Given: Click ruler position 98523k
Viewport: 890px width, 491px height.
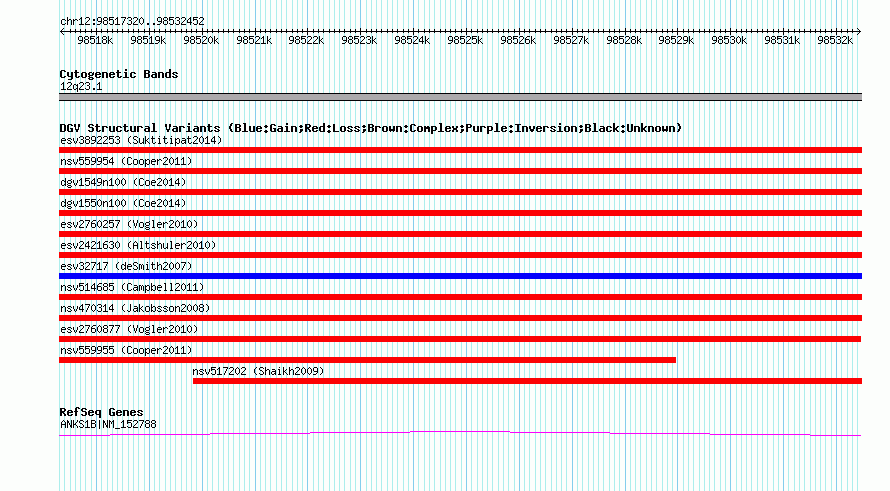Looking at the screenshot, I should [x=359, y=40].
